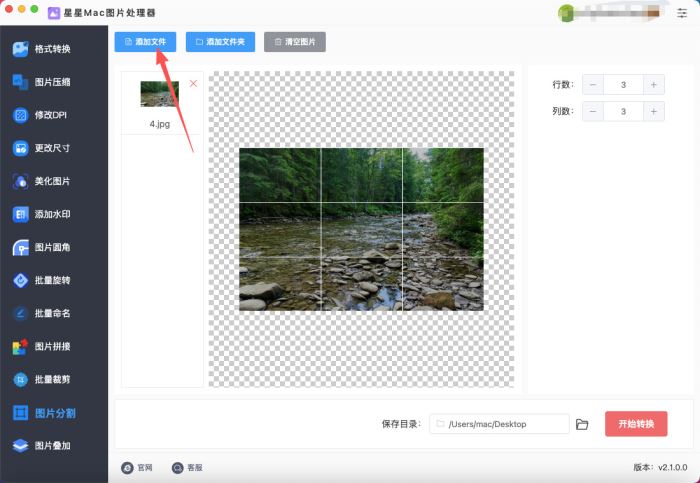Viewport: 700px width, 483px height.
Task: Switch to the 图片分割 tab
Action: tap(54, 413)
